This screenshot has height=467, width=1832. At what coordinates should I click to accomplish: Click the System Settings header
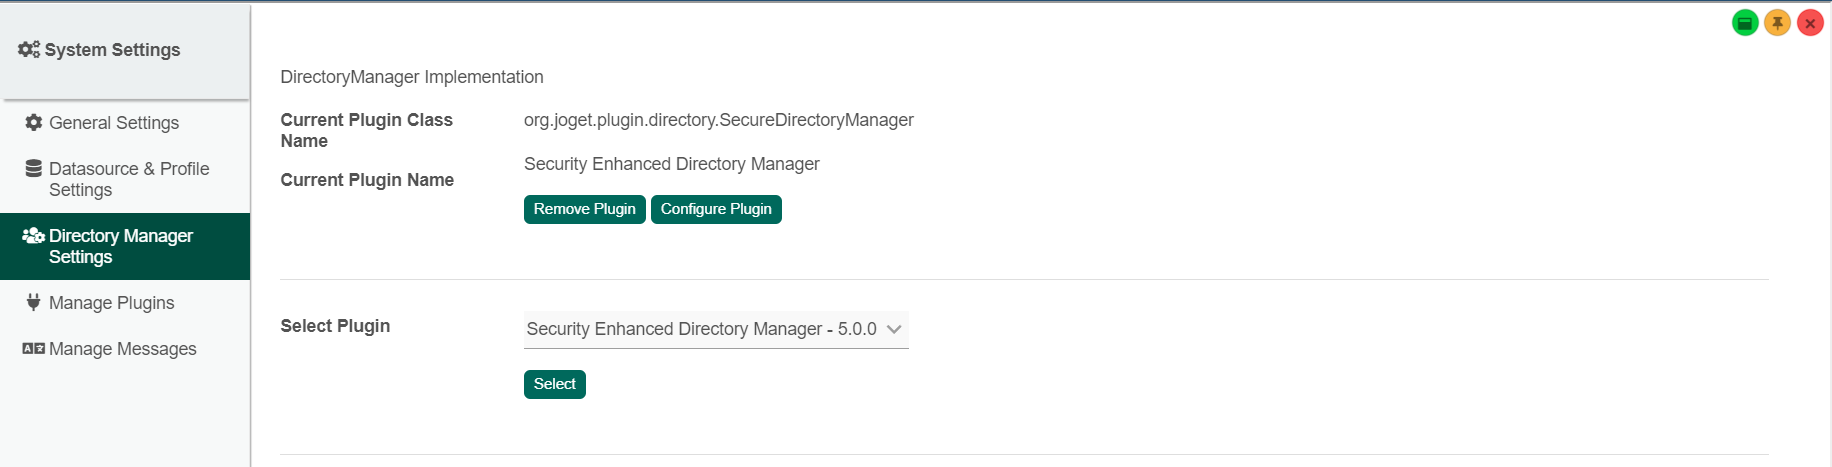(x=112, y=50)
